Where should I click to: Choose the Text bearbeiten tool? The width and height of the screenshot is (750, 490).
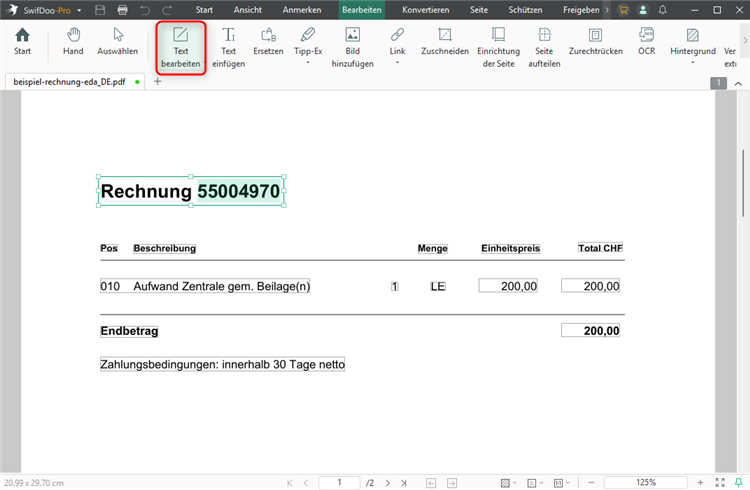[181, 47]
